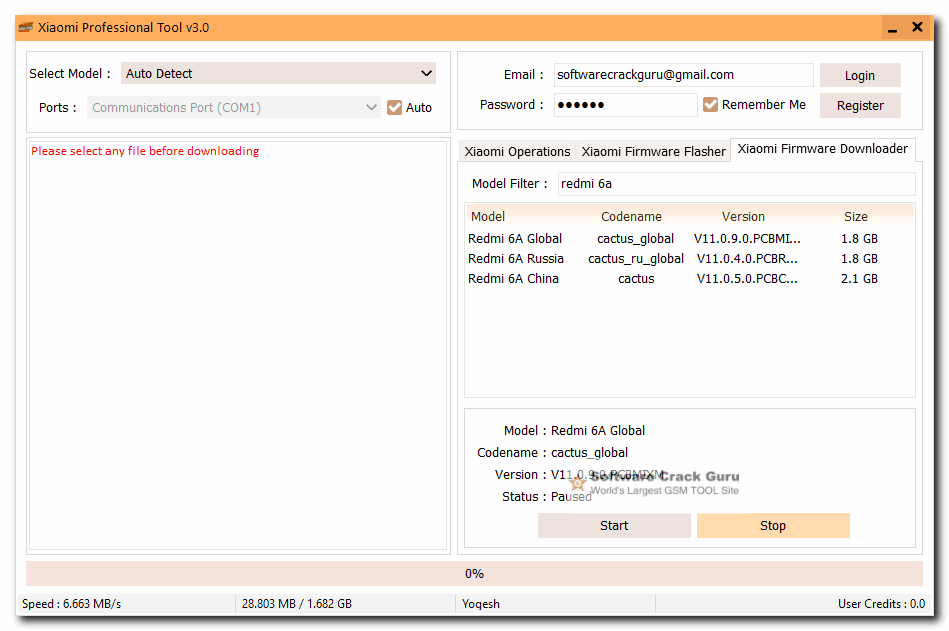Screen dimensions: 949x631
Task: Click the Speed 6.663 MB/s status entry
Action: pyautogui.click(x=71, y=604)
